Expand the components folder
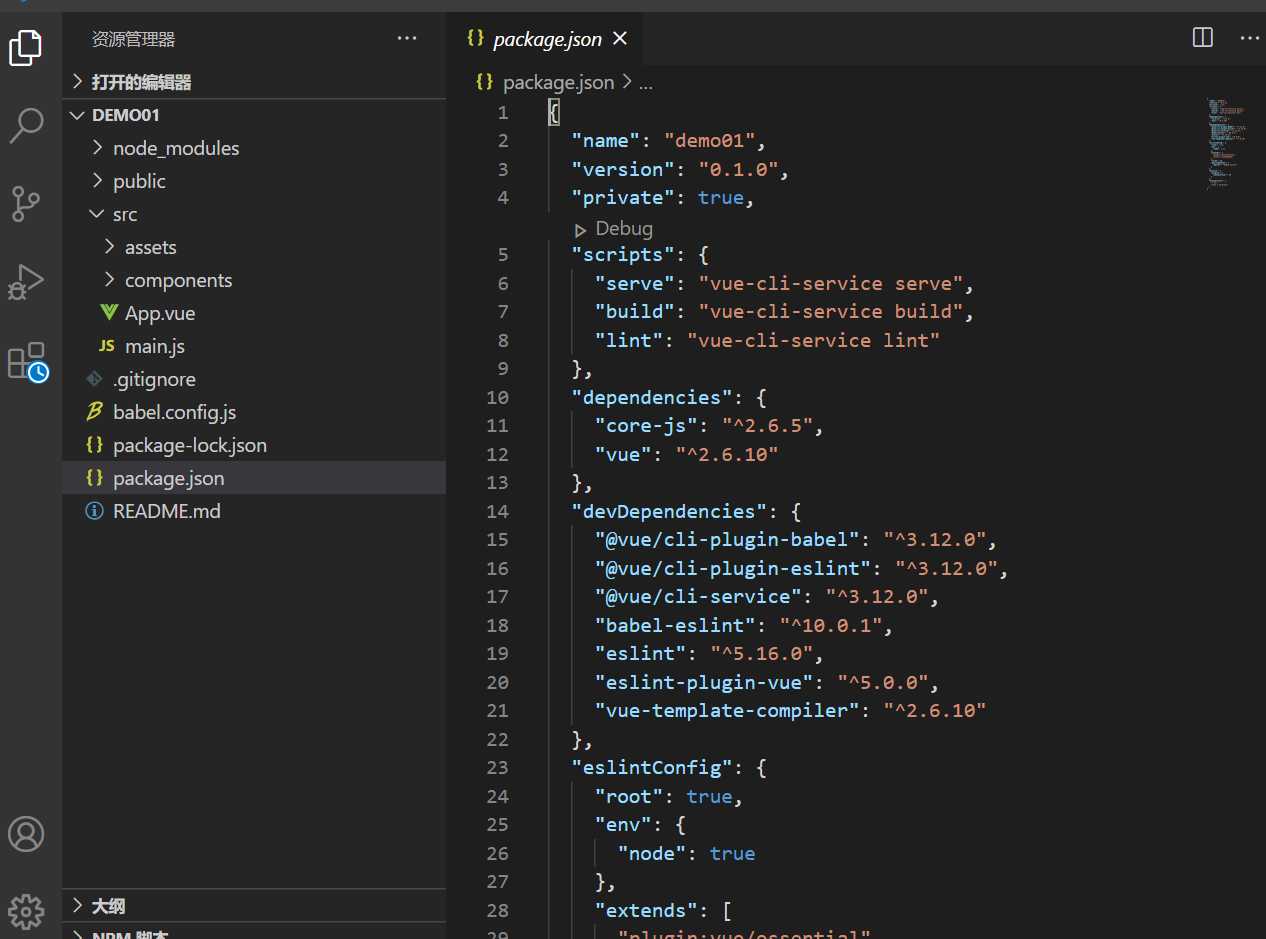Image resolution: width=1266 pixels, height=939 pixels. click(x=254, y=280)
